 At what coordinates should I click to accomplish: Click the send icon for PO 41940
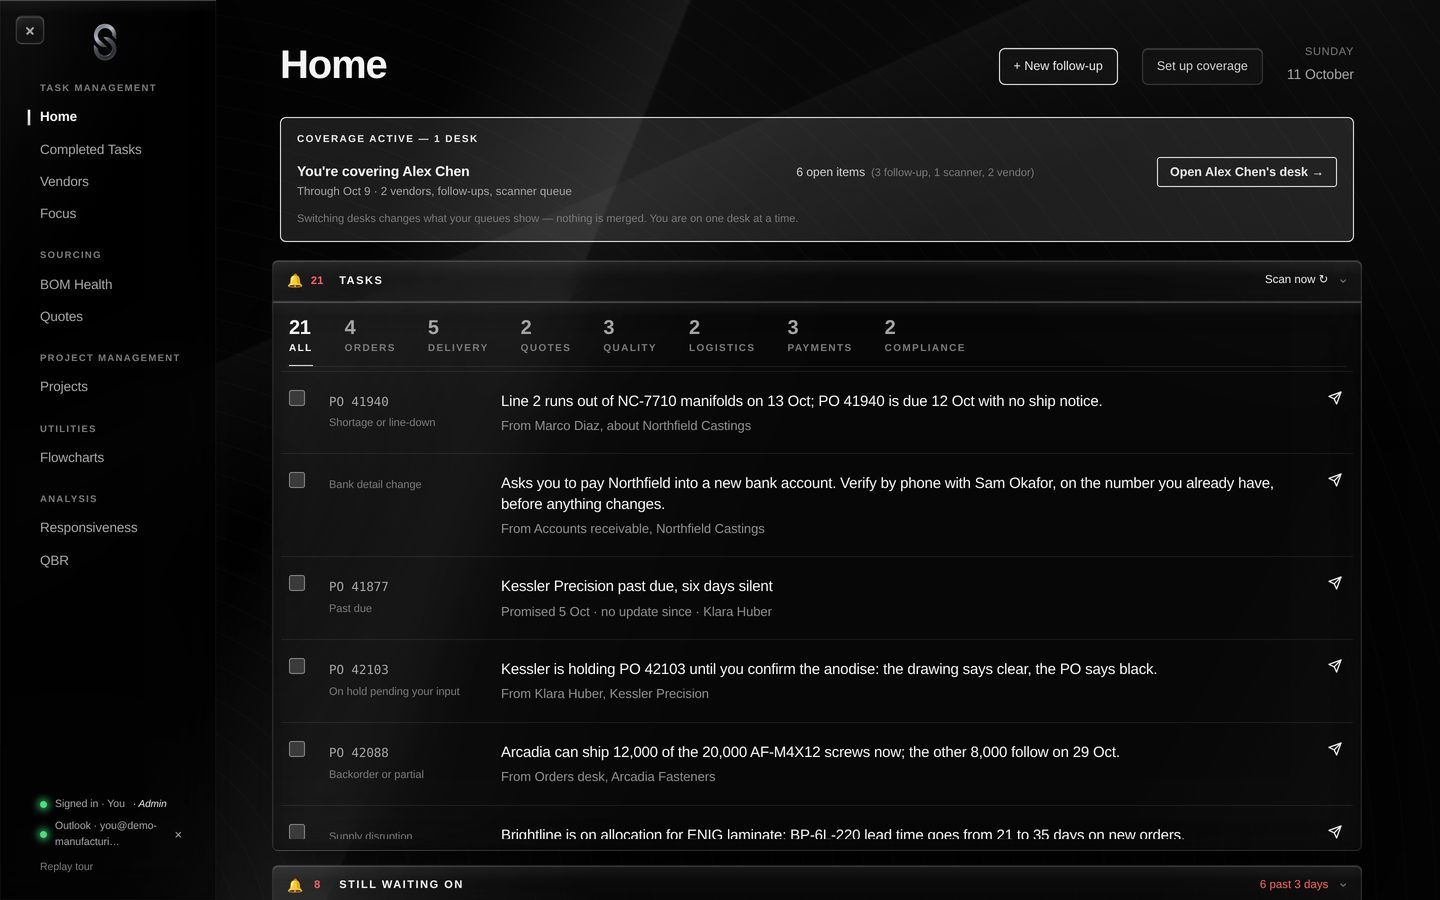pos(1334,398)
